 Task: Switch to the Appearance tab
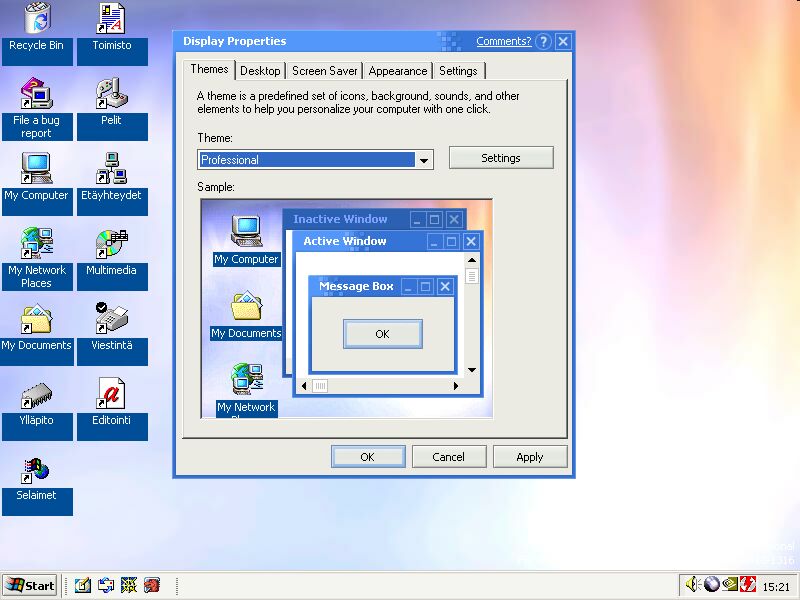[397, 71]
